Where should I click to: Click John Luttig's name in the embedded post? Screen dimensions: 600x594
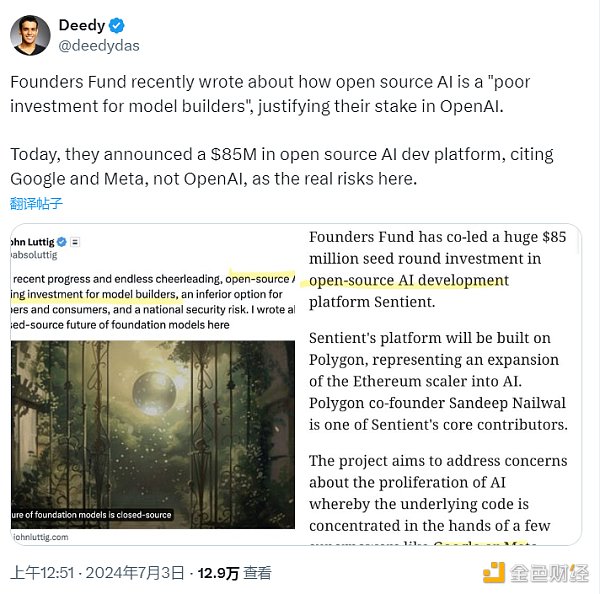tap(30, 242)
